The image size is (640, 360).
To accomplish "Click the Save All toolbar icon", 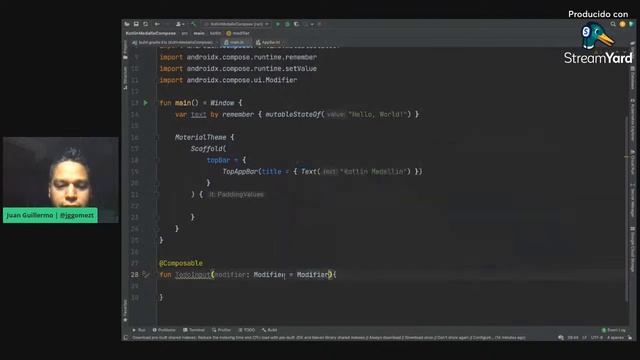I will tap(136, 24).
